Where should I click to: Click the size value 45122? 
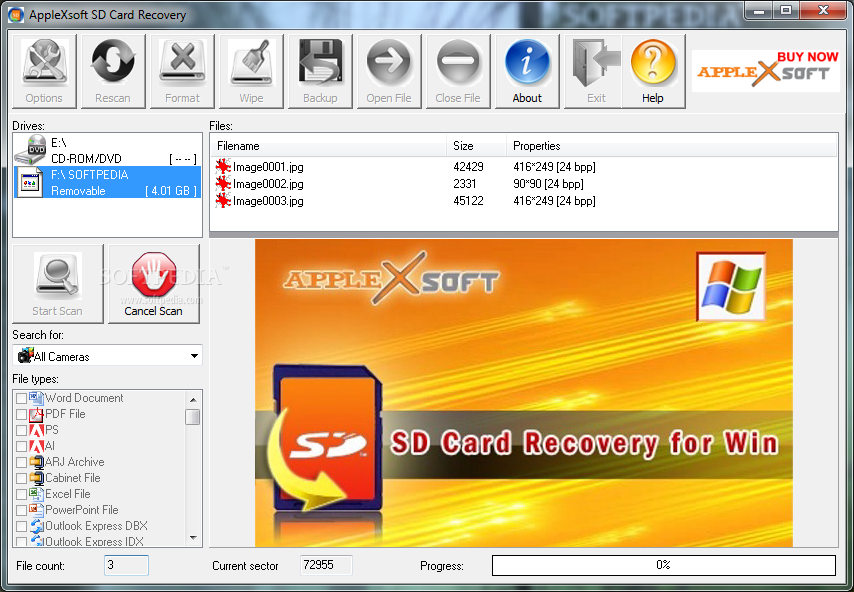[x=468, y=201]
